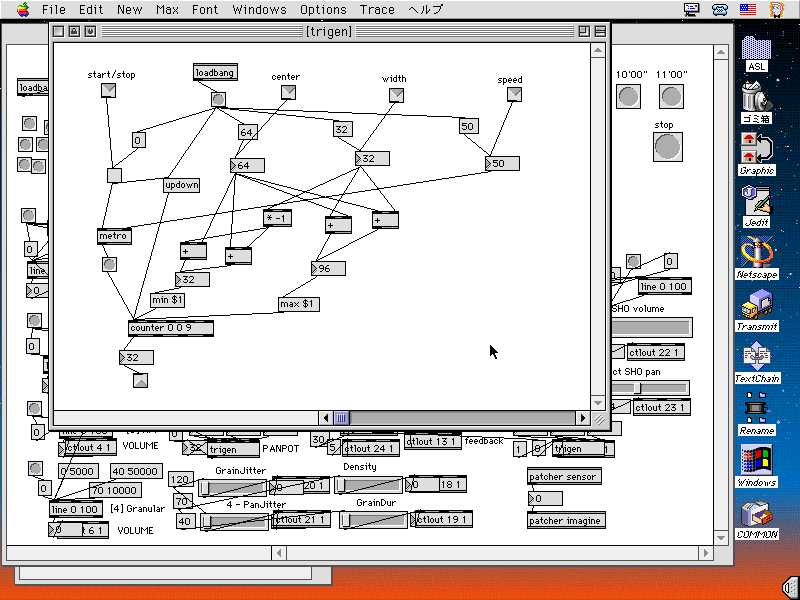Open the US flag keyboard menu
This screenshot has height=600, width=800.
pyautogui.click(x=747, y=9)
